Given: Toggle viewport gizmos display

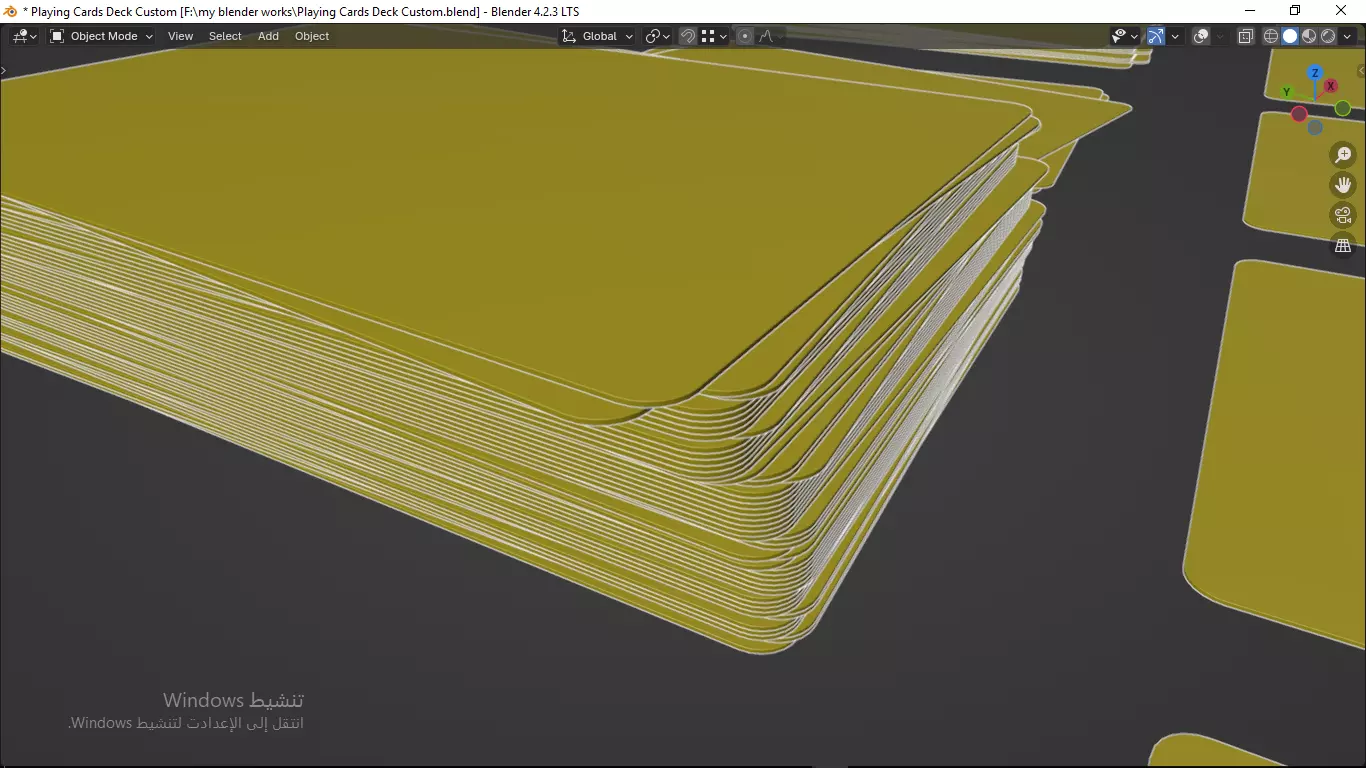Looking at the screenshot, I should click(x=1156, y=36).
